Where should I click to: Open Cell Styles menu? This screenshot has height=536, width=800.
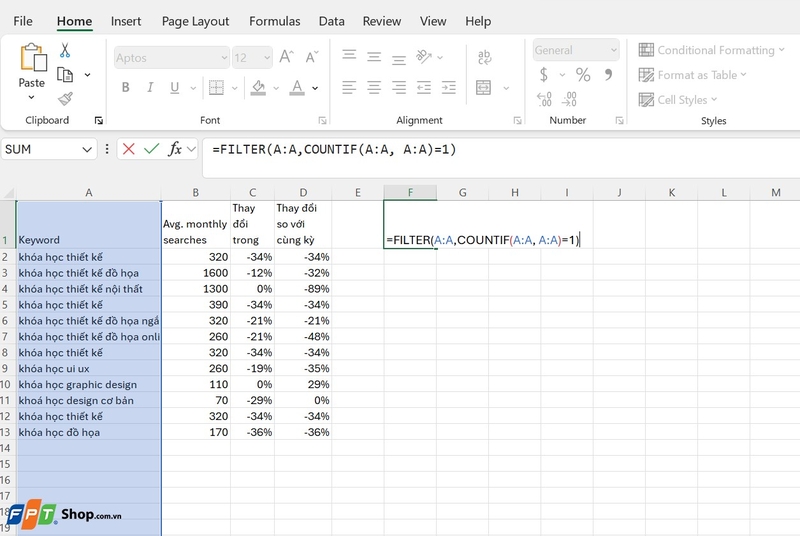click(x=678, y=99)
